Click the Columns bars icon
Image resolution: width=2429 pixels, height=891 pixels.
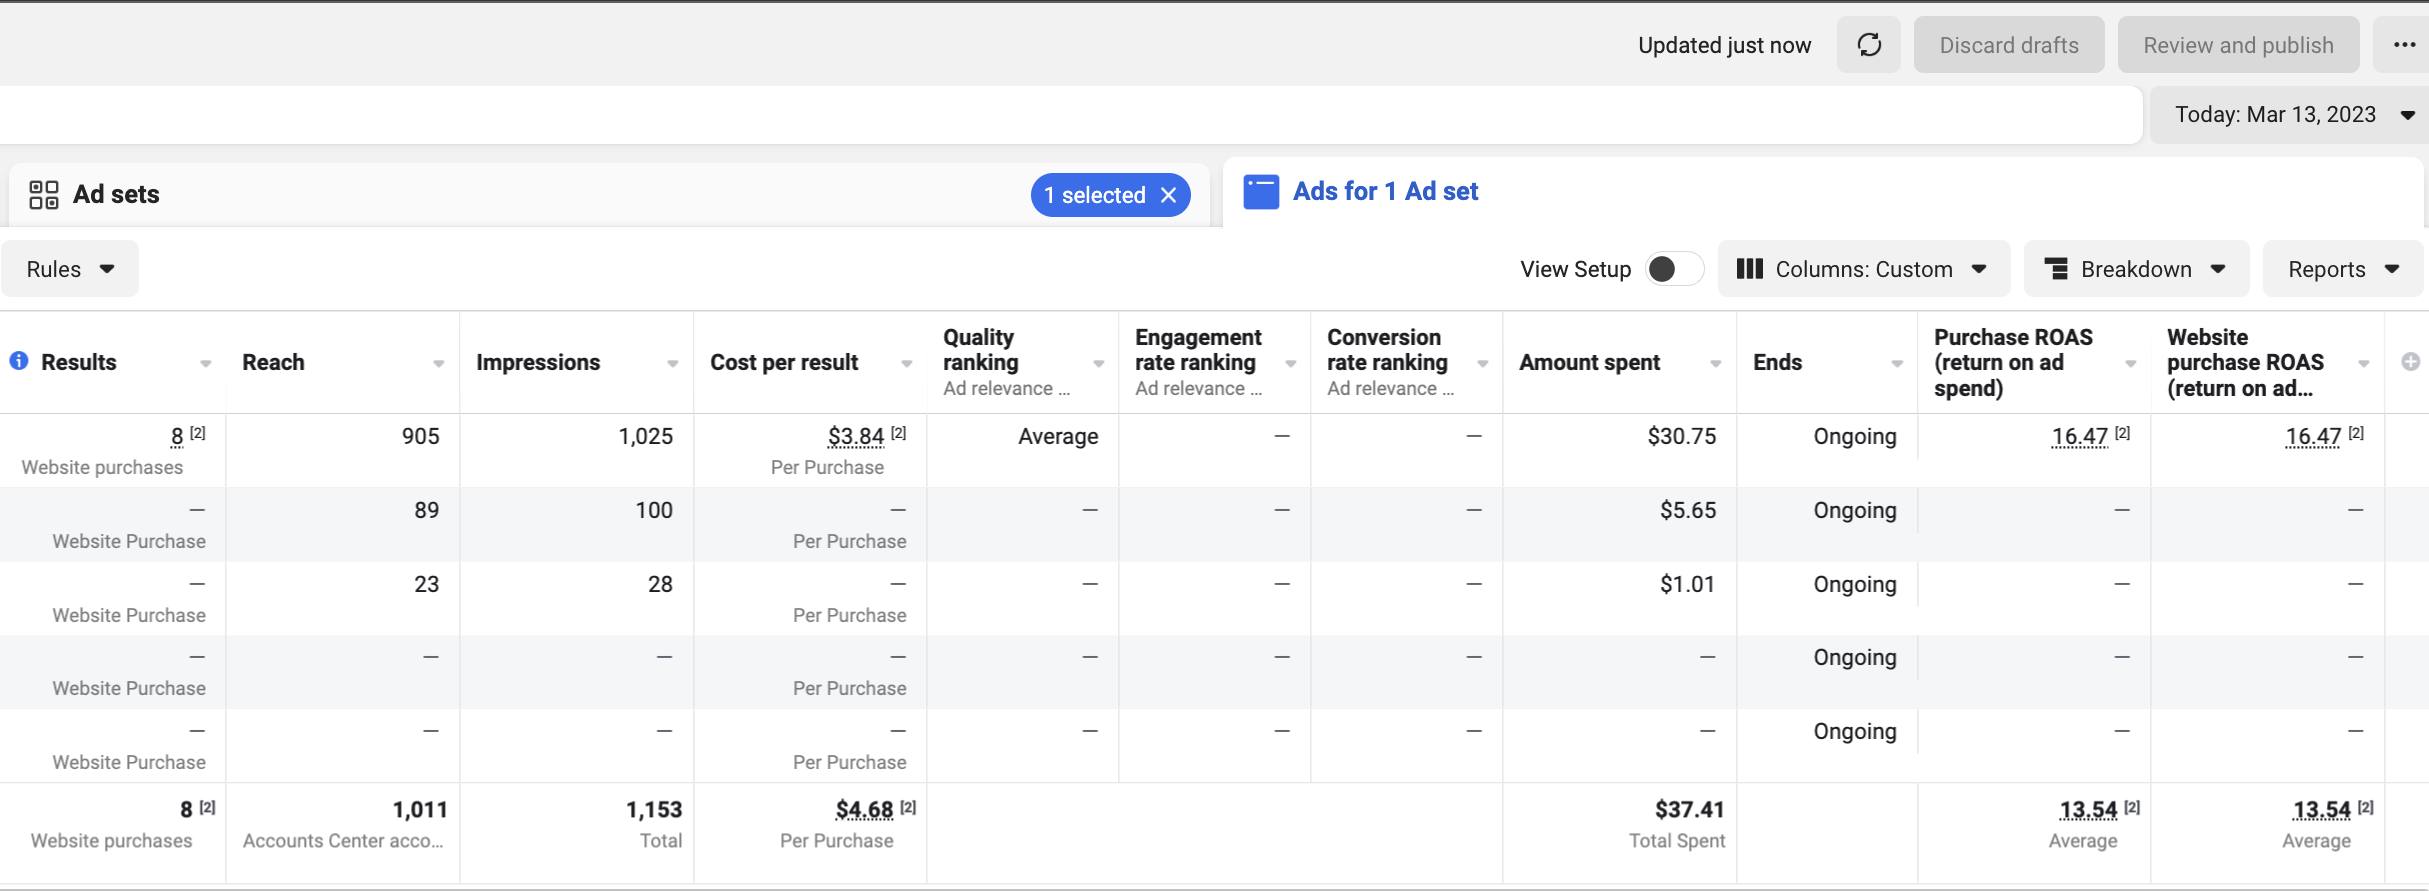(x=1750, y=269)
